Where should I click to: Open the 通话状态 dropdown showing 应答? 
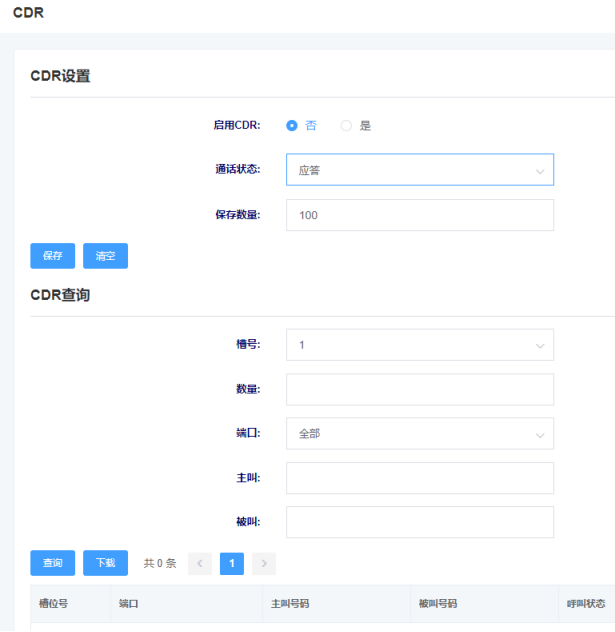[x=420, y=170]
